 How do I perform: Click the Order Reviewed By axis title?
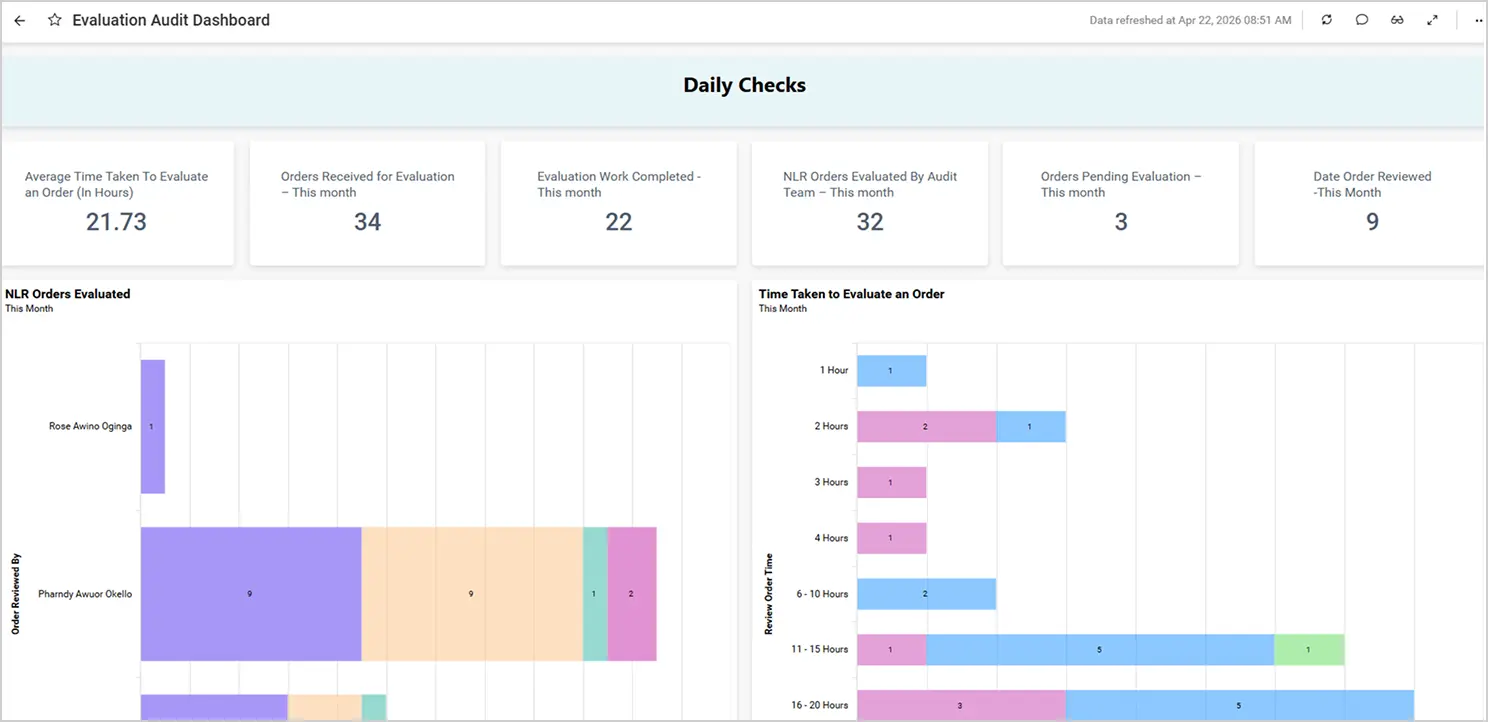pyautogui.click(x=15, y=594)
